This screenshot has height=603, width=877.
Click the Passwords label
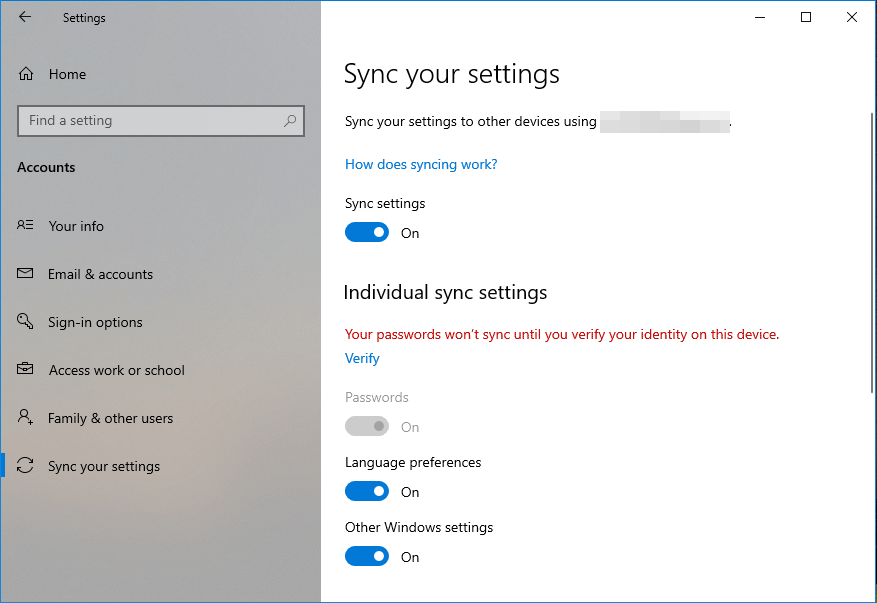point(376,397)
